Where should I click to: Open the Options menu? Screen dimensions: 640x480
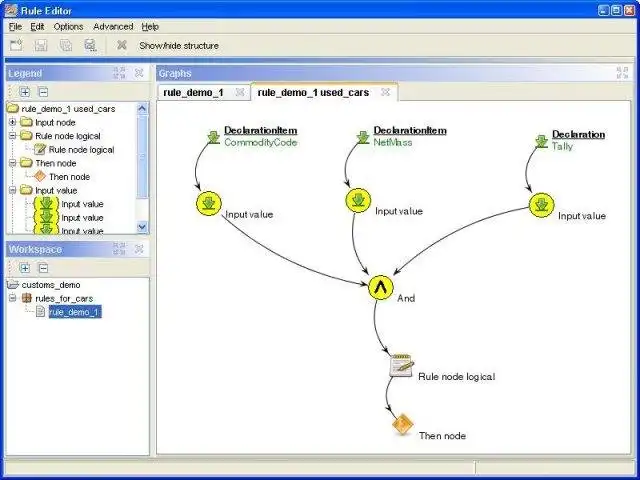click(68, 27)
